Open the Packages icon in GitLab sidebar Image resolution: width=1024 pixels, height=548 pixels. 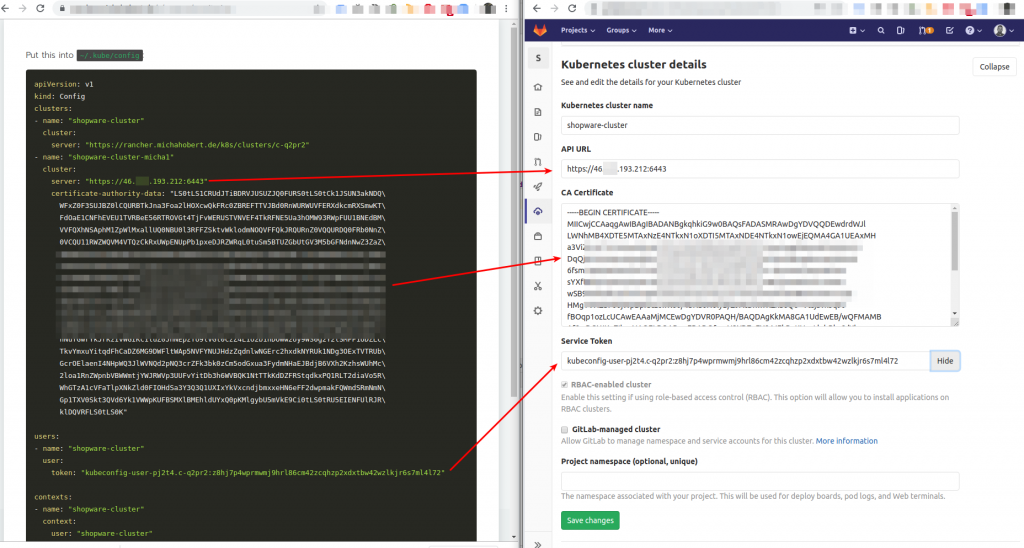[538, 236]
